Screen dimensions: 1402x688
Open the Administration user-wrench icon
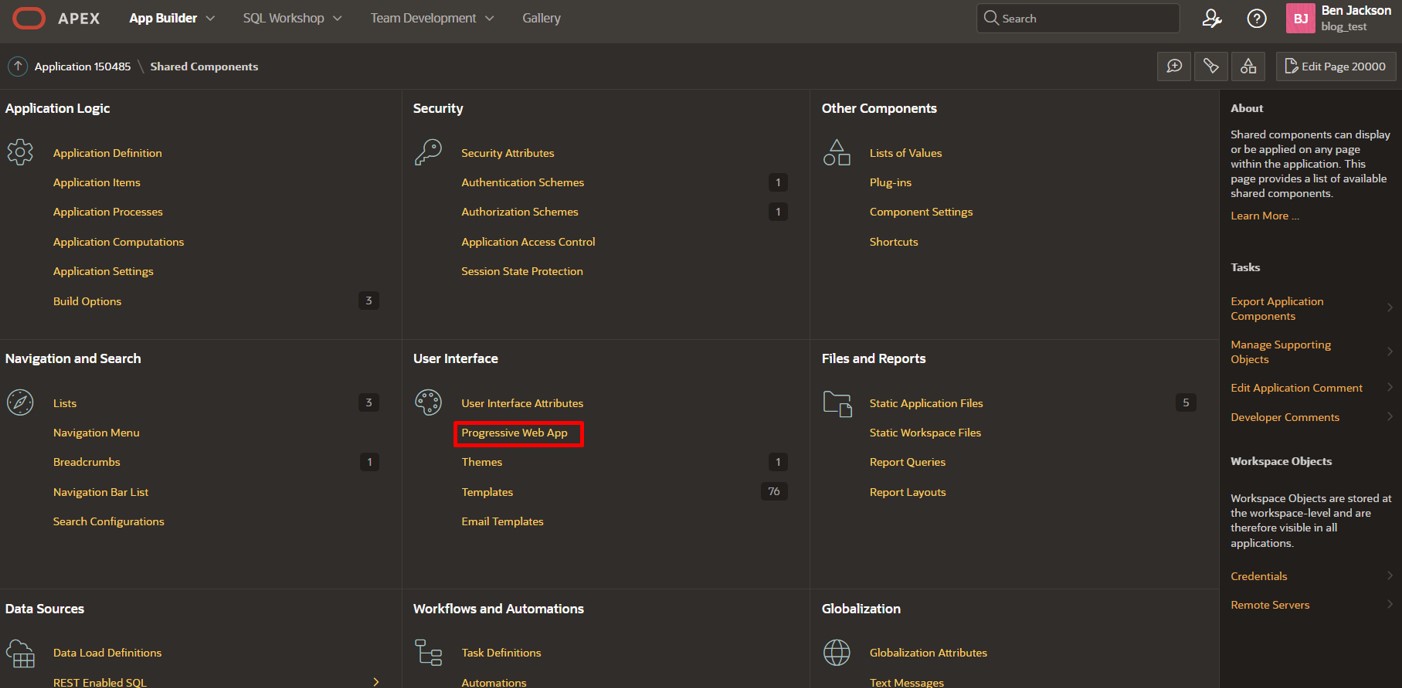click(1211, 18)
